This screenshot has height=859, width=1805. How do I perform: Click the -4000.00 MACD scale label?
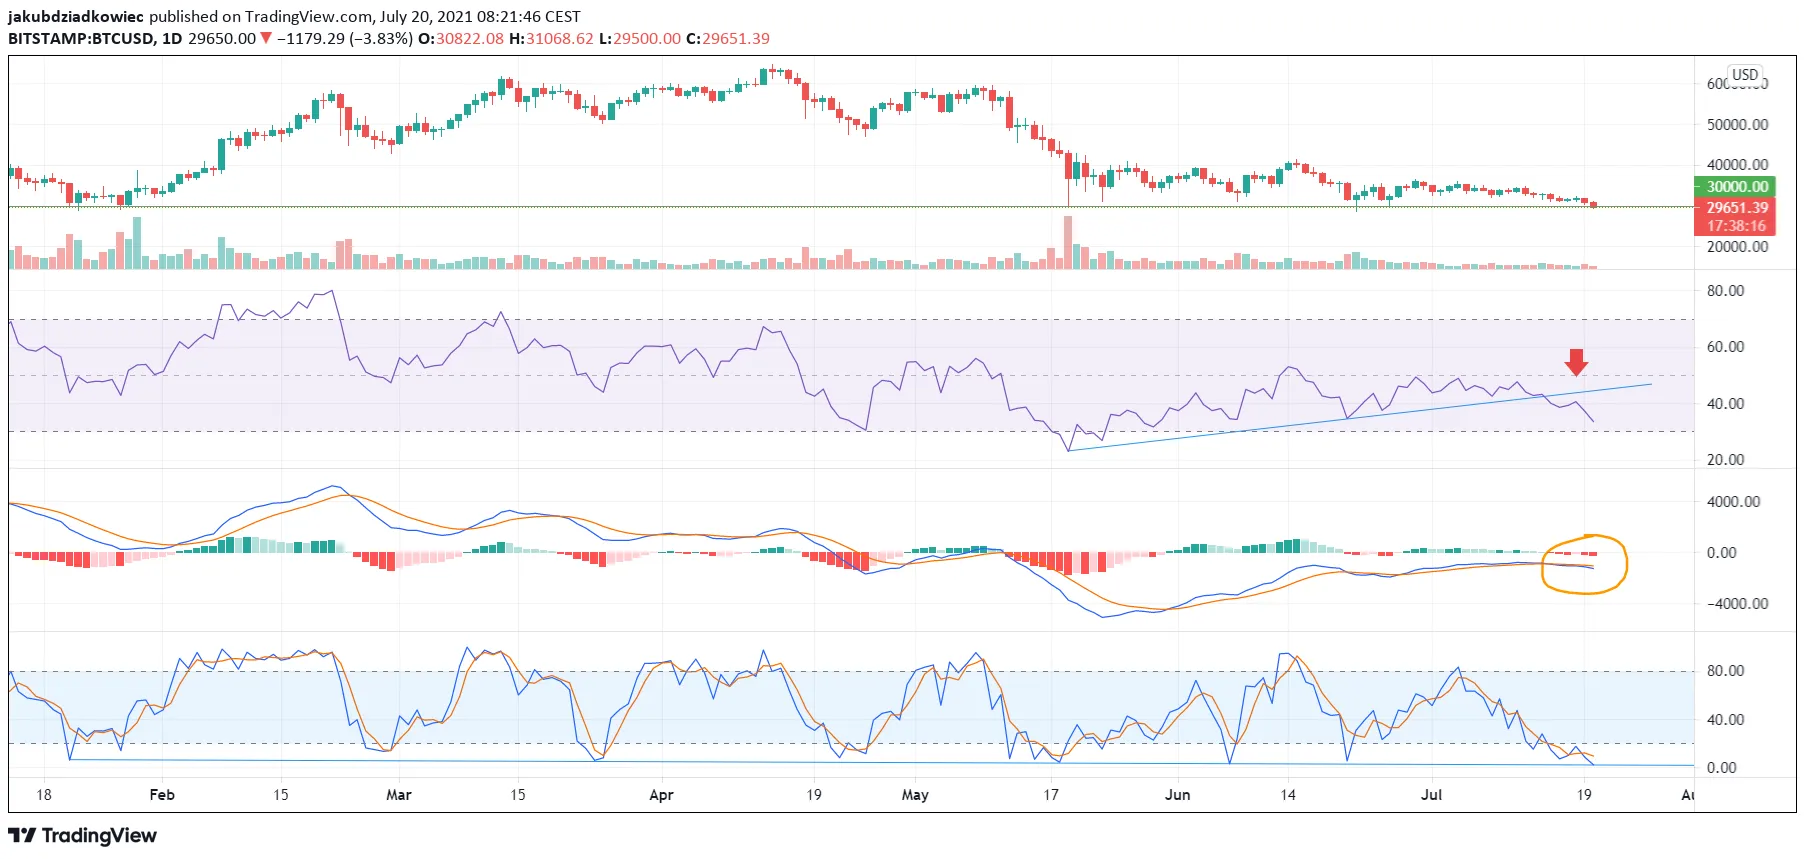pos(1735,604)
